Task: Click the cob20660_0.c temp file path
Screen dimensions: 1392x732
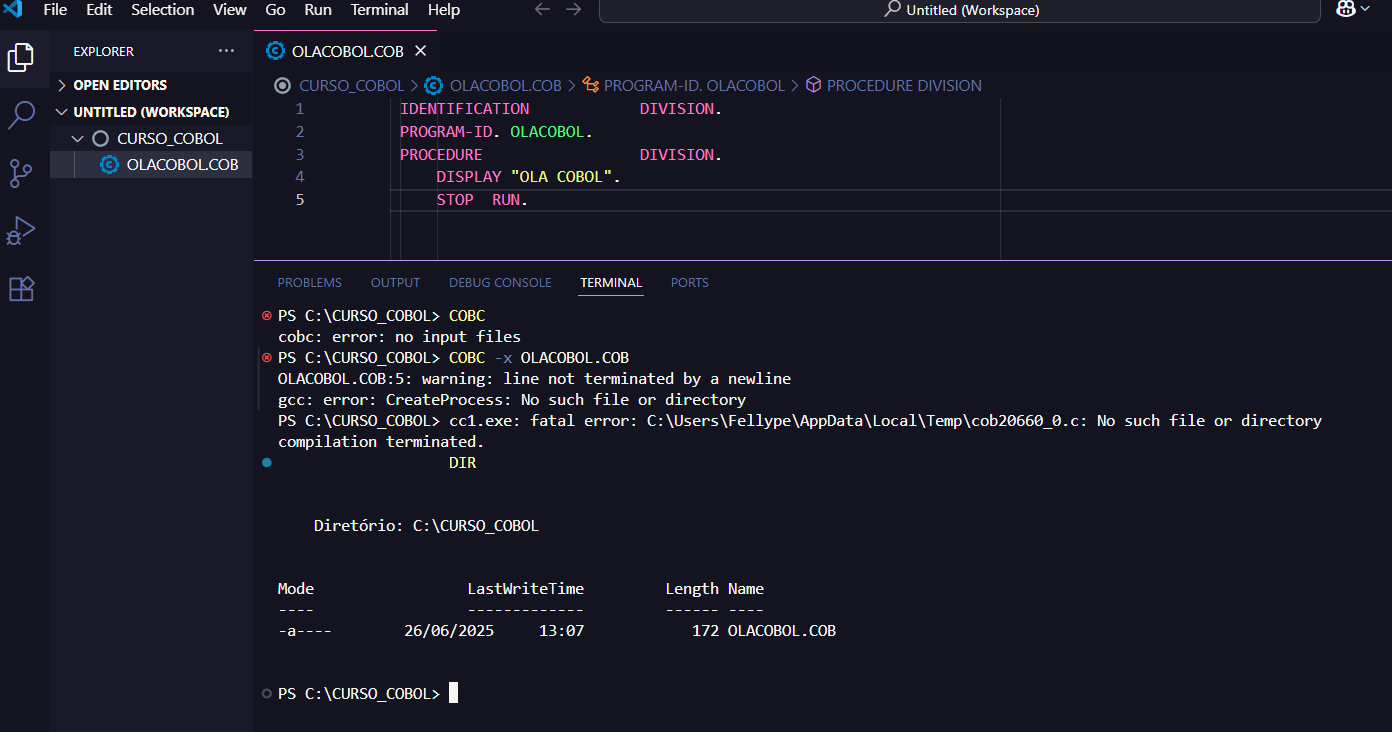Action: tap(866, 421)
